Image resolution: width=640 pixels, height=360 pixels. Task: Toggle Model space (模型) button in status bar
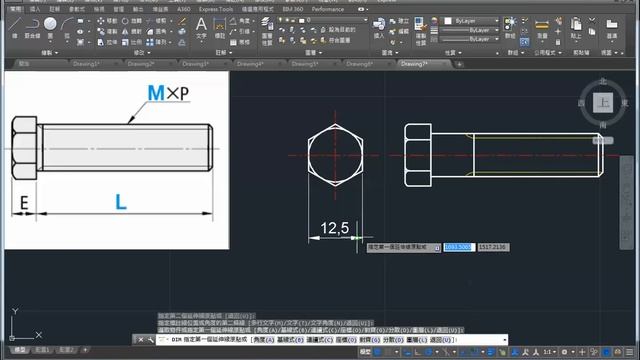coord(365,351)
